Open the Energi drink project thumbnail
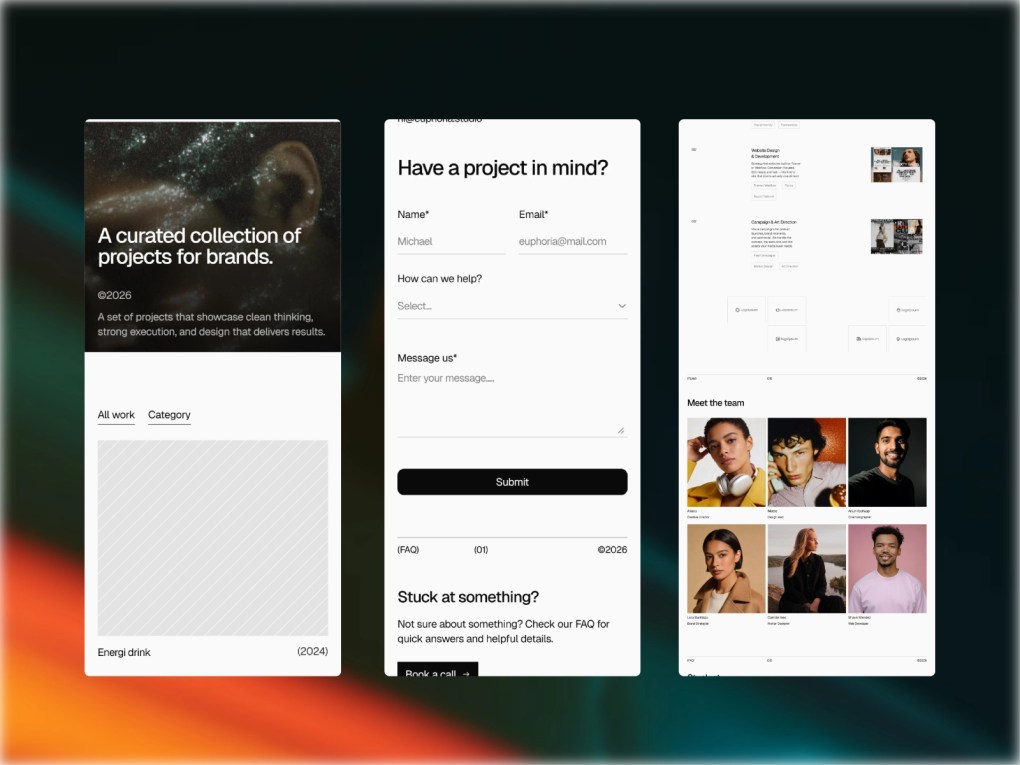The image size is (1020, 765). click(213, 538)
